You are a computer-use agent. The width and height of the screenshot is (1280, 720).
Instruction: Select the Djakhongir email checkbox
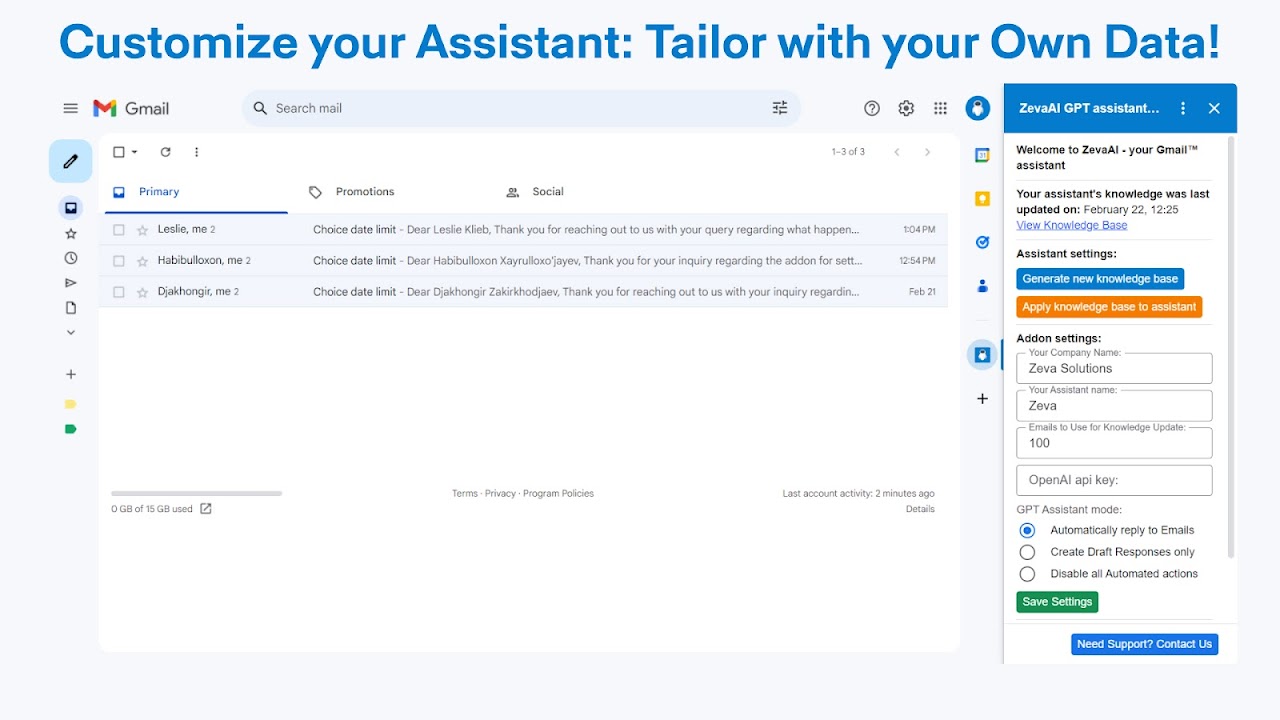point(119,292)
